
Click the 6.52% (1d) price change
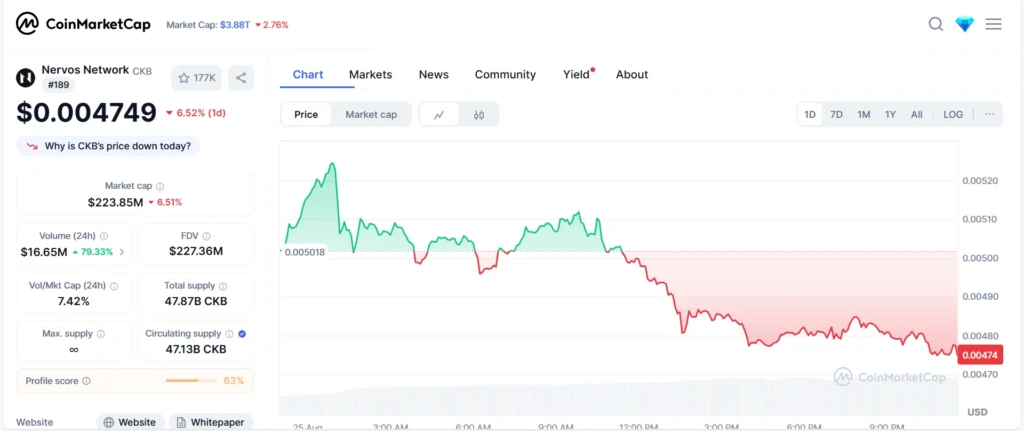pyautogui.click(x=201, y=113)
